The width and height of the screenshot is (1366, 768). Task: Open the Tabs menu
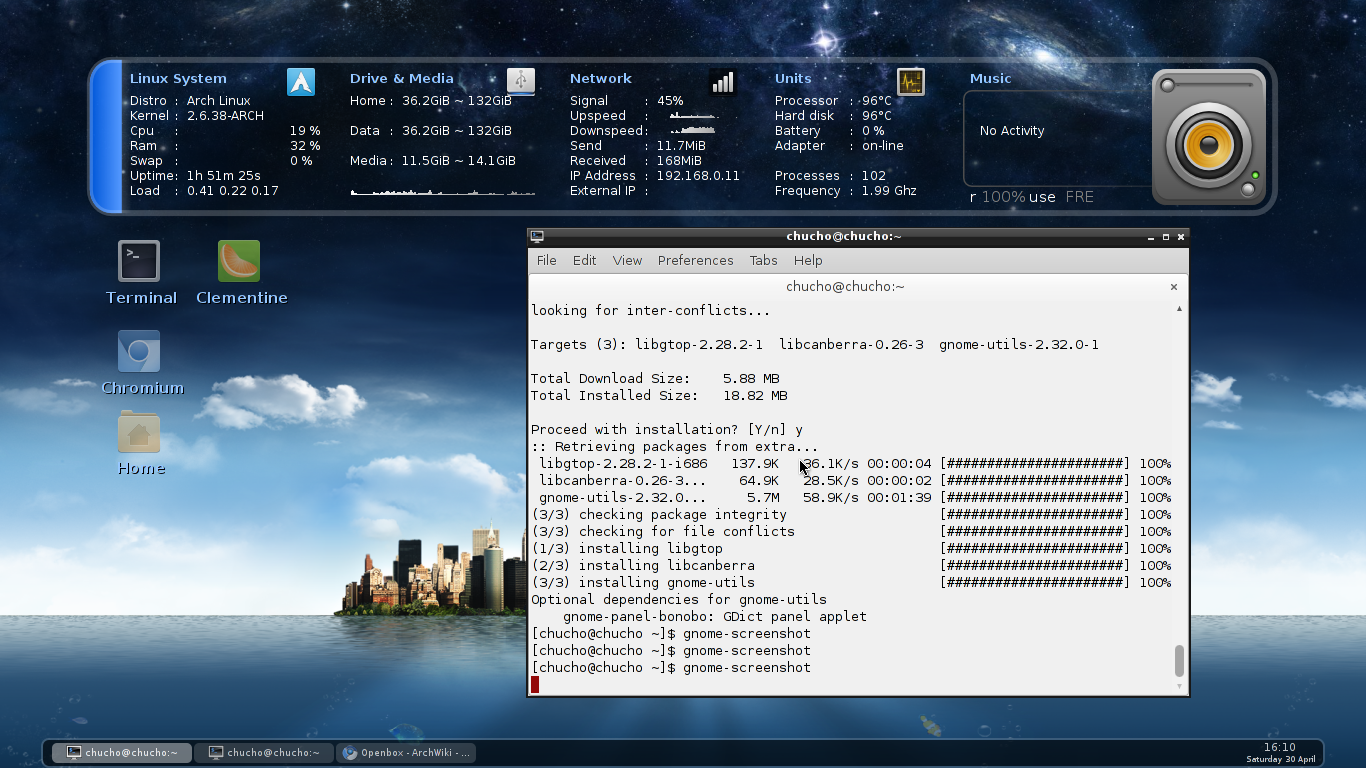[763, 260]
